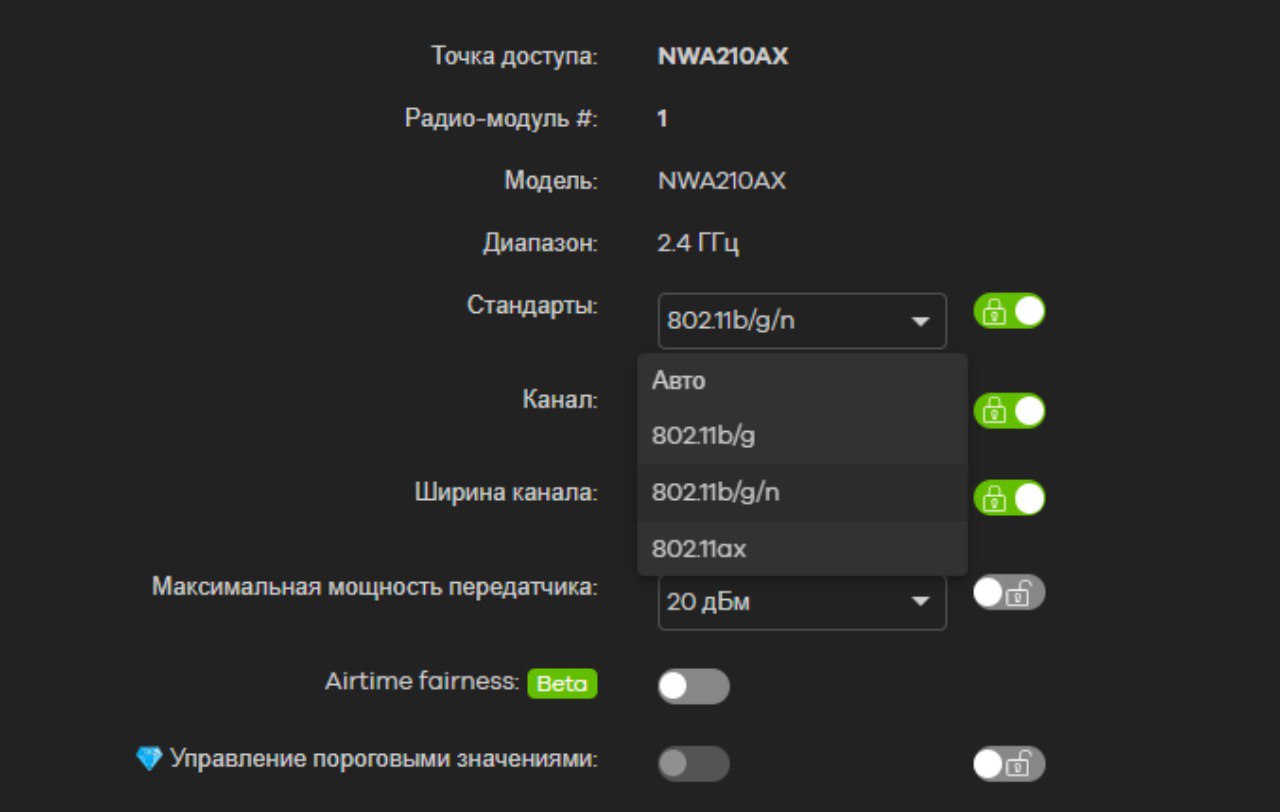Click the 2.4 ГГц band value

698,243
